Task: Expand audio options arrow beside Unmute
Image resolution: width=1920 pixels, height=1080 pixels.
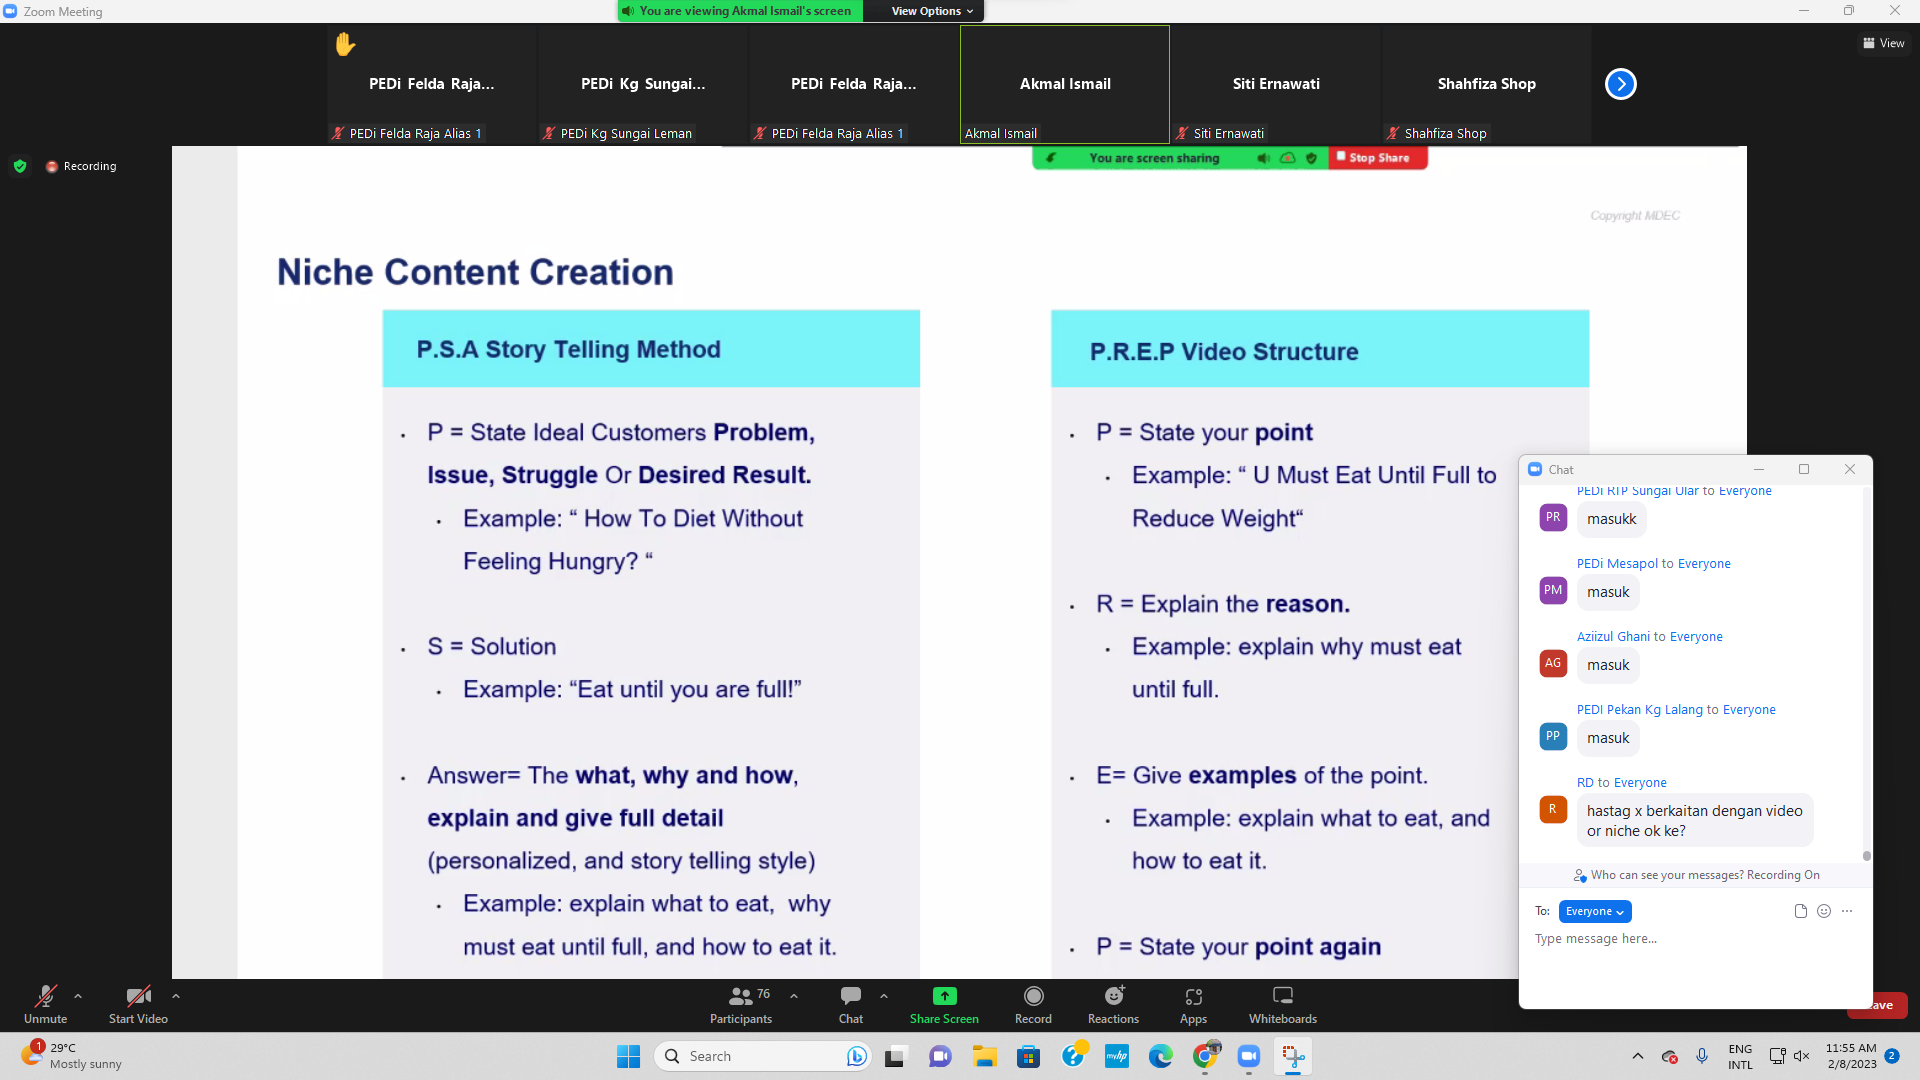Action: point(78,996)
